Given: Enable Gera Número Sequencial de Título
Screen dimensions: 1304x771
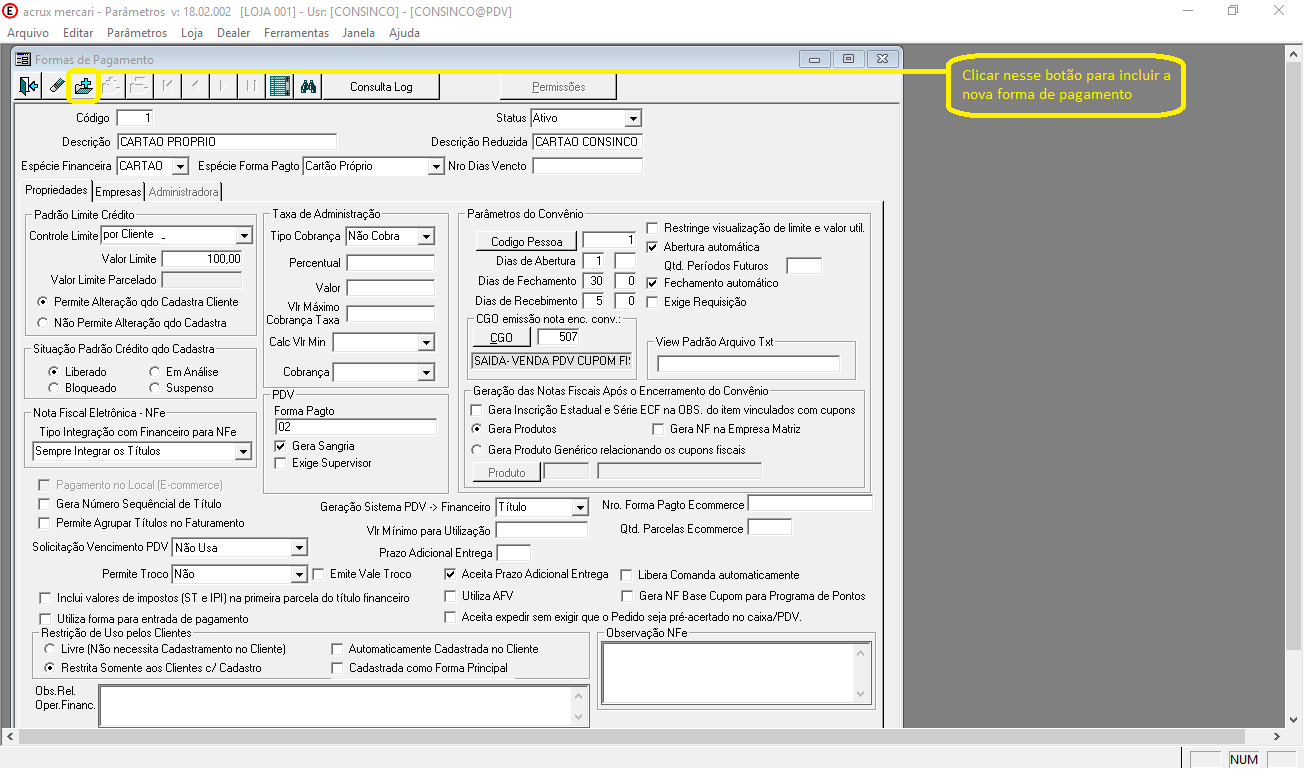Looking at the screenshot, I should click(44, 504).
